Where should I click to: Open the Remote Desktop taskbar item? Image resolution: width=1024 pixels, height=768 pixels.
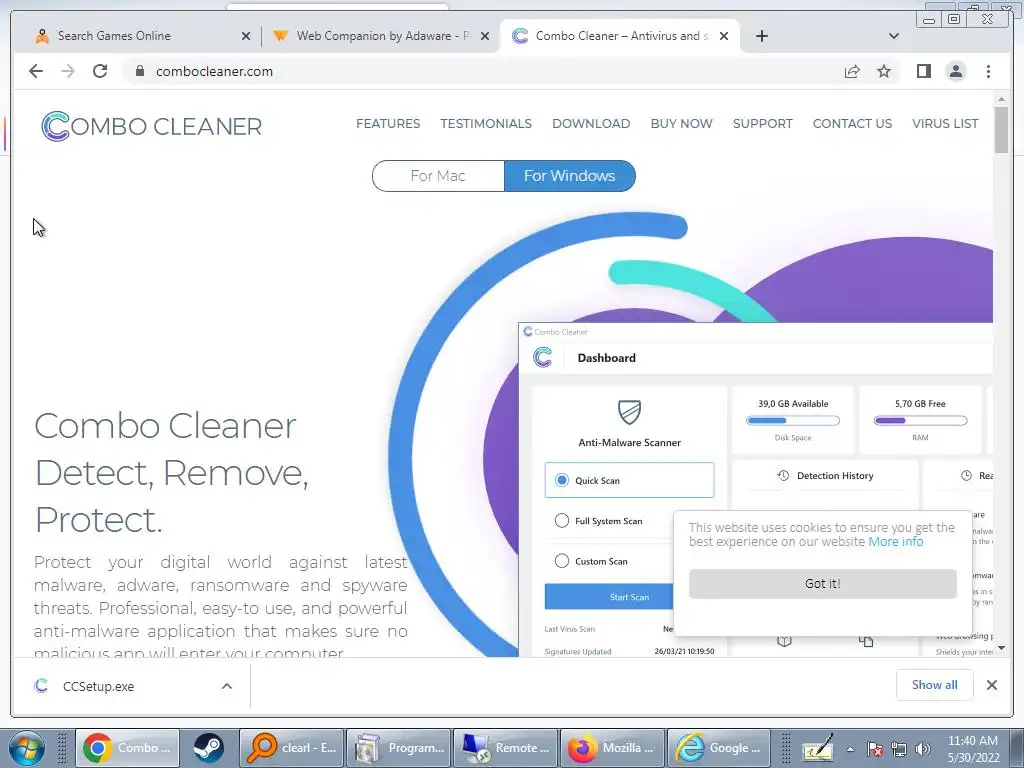(505, 748)
